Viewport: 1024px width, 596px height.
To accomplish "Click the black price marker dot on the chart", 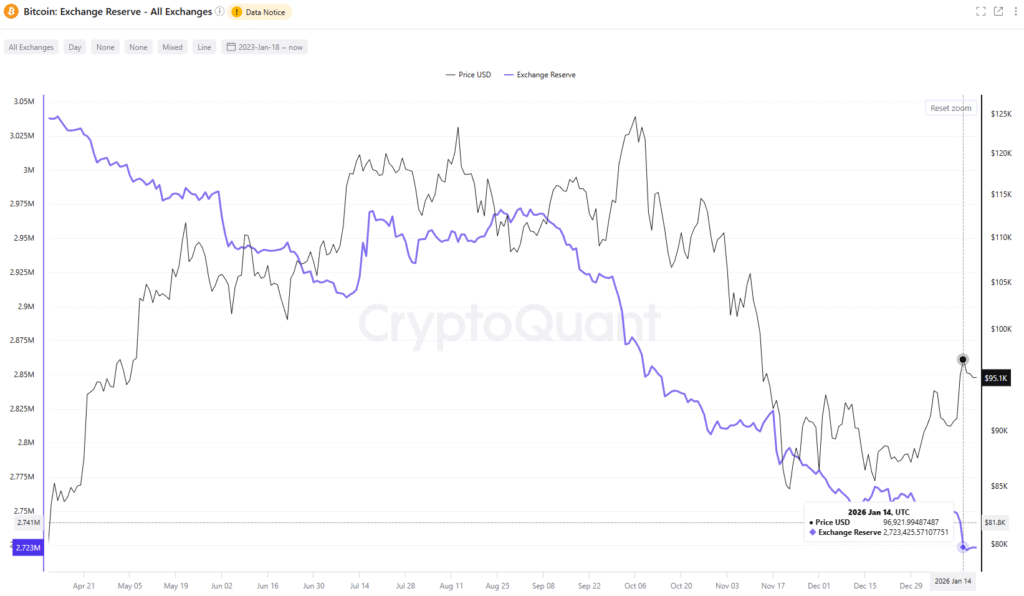I will click(x=963, y=359).
